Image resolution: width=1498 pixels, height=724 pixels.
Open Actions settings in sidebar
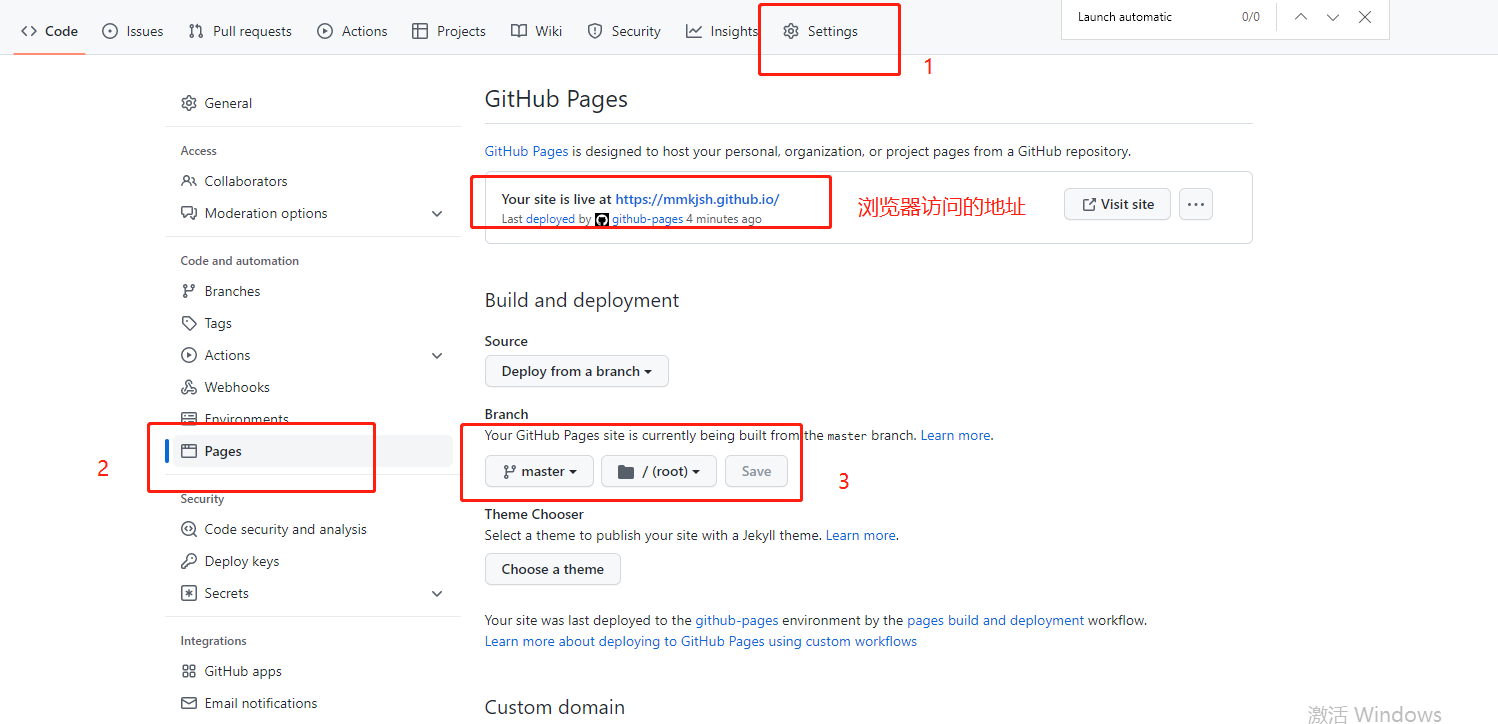pos(313,355)
